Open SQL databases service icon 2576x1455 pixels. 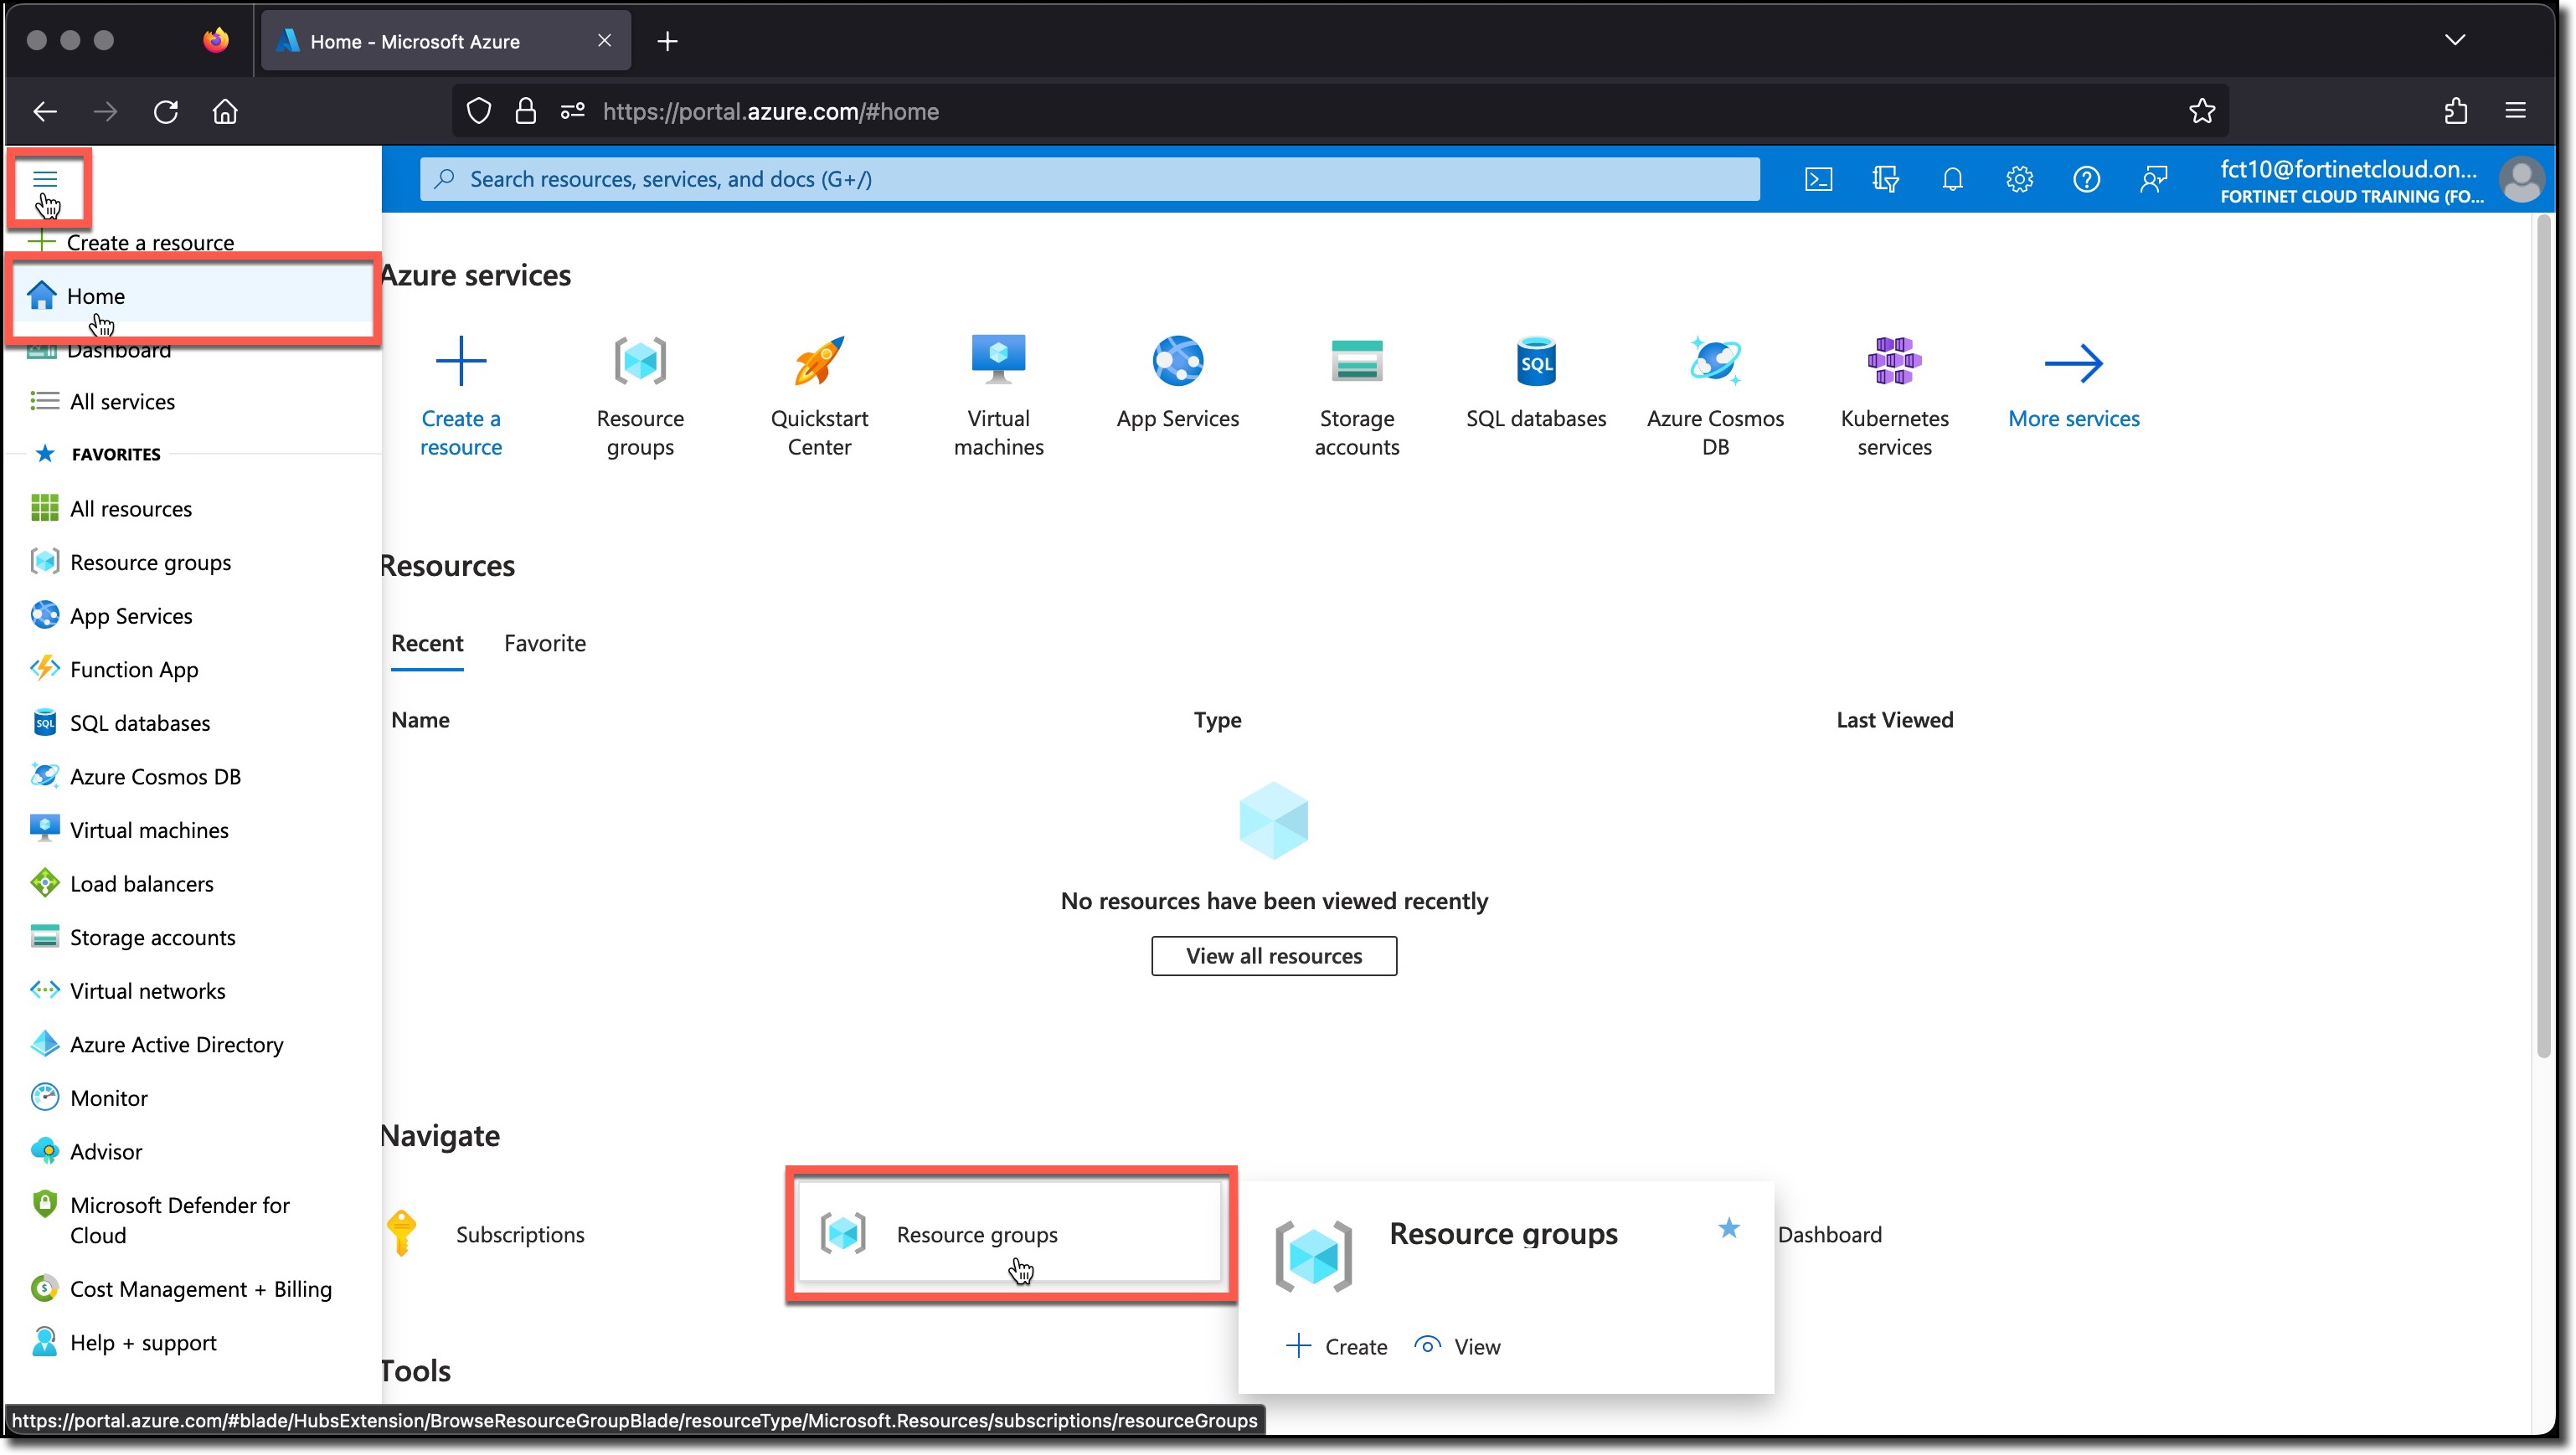pyautogui.click(x=1536, y=361)
